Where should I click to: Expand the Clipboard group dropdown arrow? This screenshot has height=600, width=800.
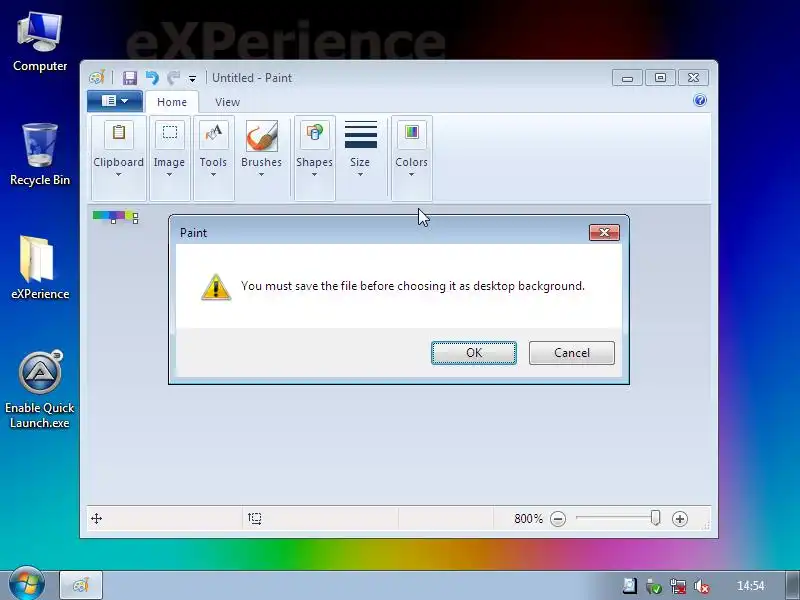click(x=118, y=174)
